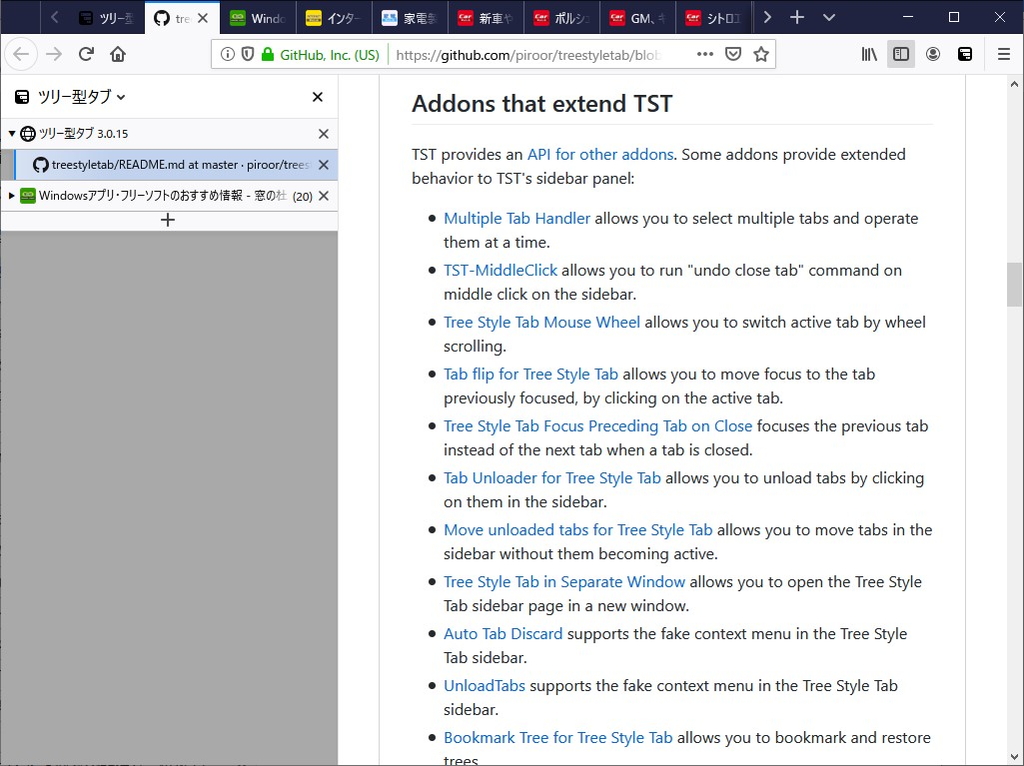Select ツリー型タブ 3.0.15 in sidebar

point(169,134)
